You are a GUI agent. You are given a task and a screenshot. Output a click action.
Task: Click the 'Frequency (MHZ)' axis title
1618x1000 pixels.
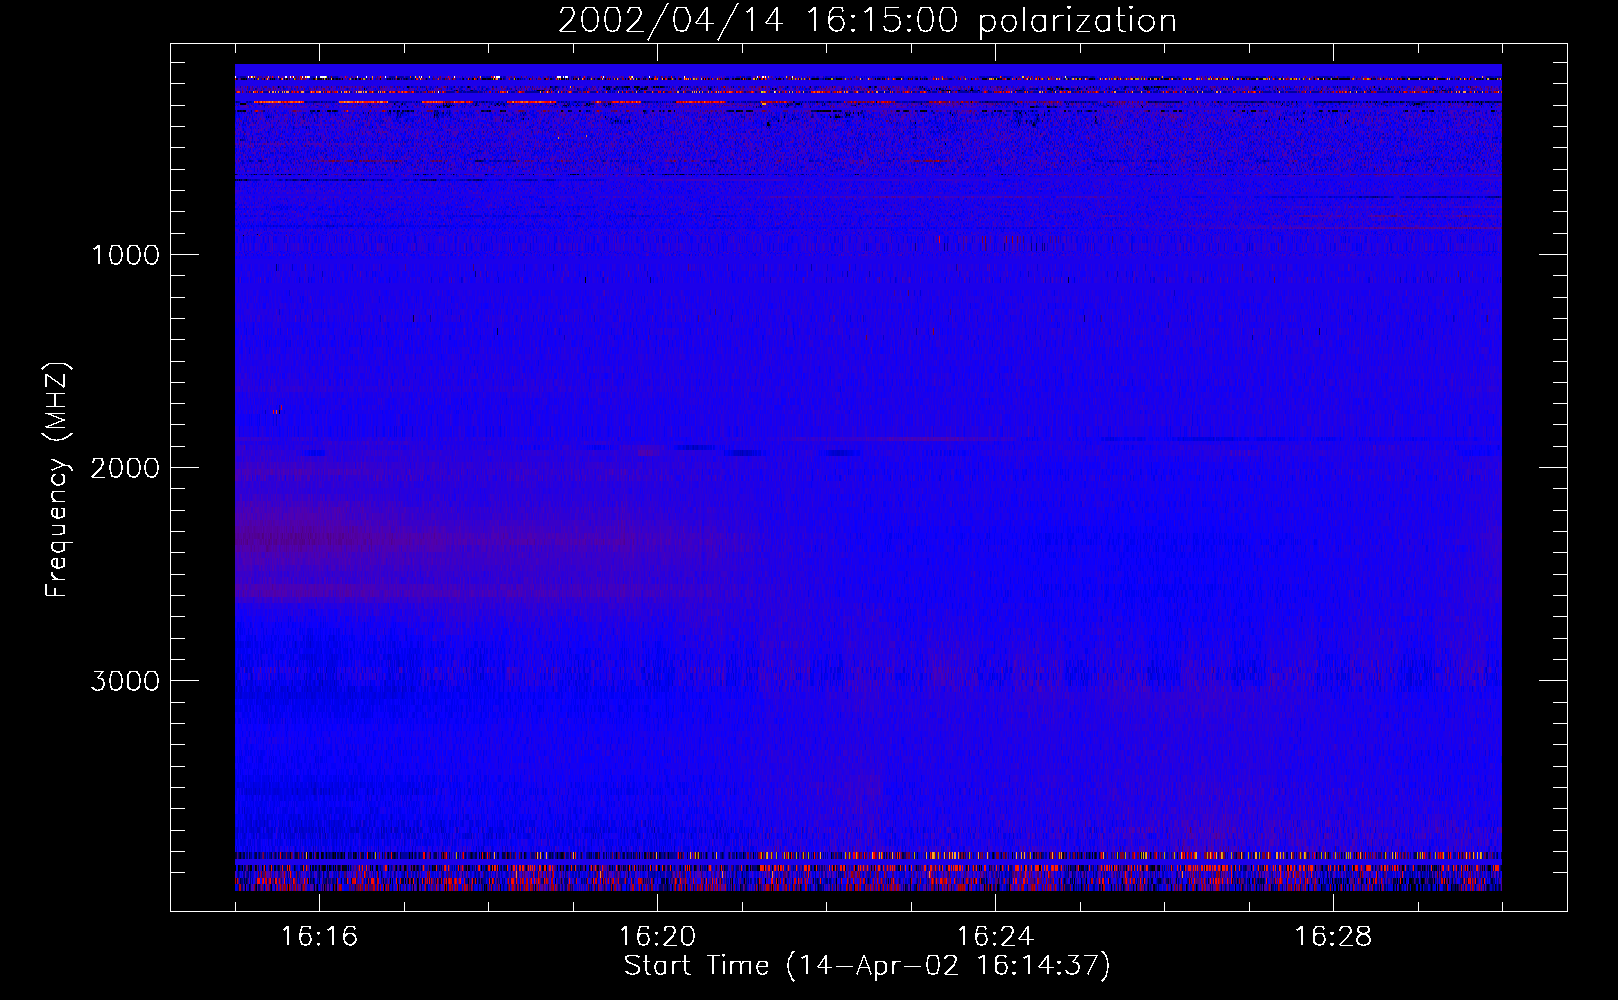(x=57, y=480)
